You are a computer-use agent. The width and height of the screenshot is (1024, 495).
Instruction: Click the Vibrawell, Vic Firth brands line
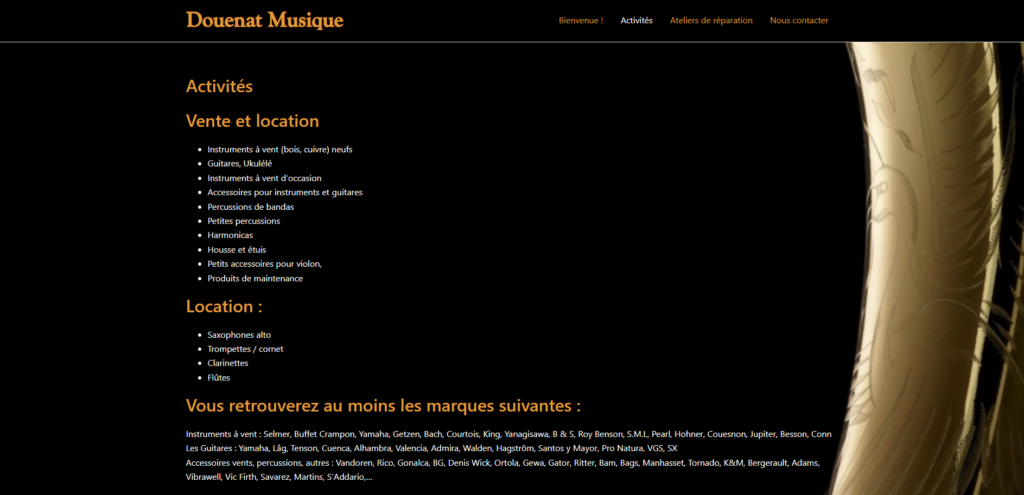[280, 477]
